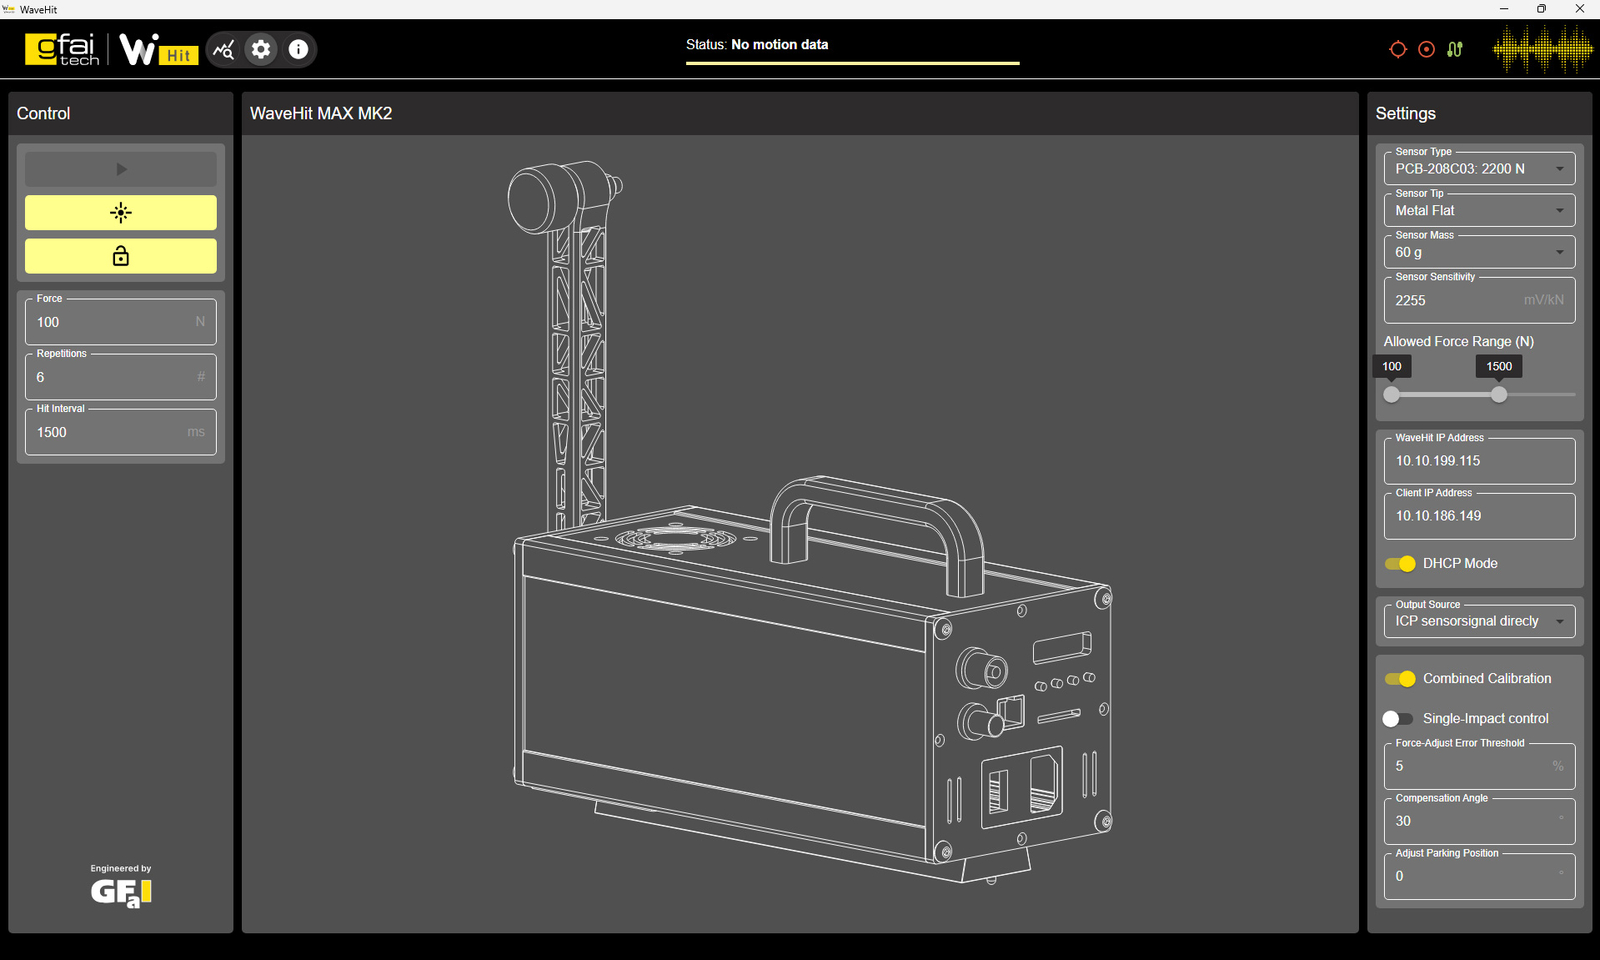Screen dimensions: 1600x960
Task: Click the green cable connection icon
Action: tap(1455, 49)
